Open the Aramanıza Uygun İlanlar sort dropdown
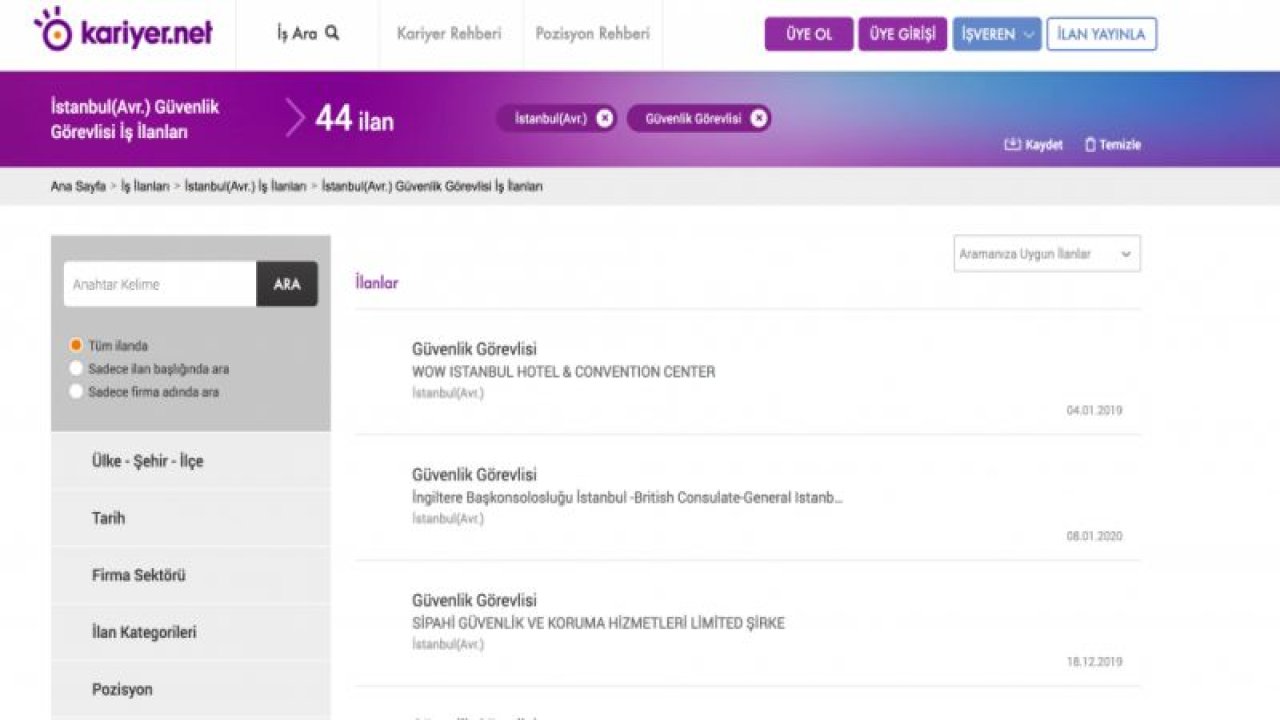Screen dimensions: 1280x720 tap(1046, 254)
